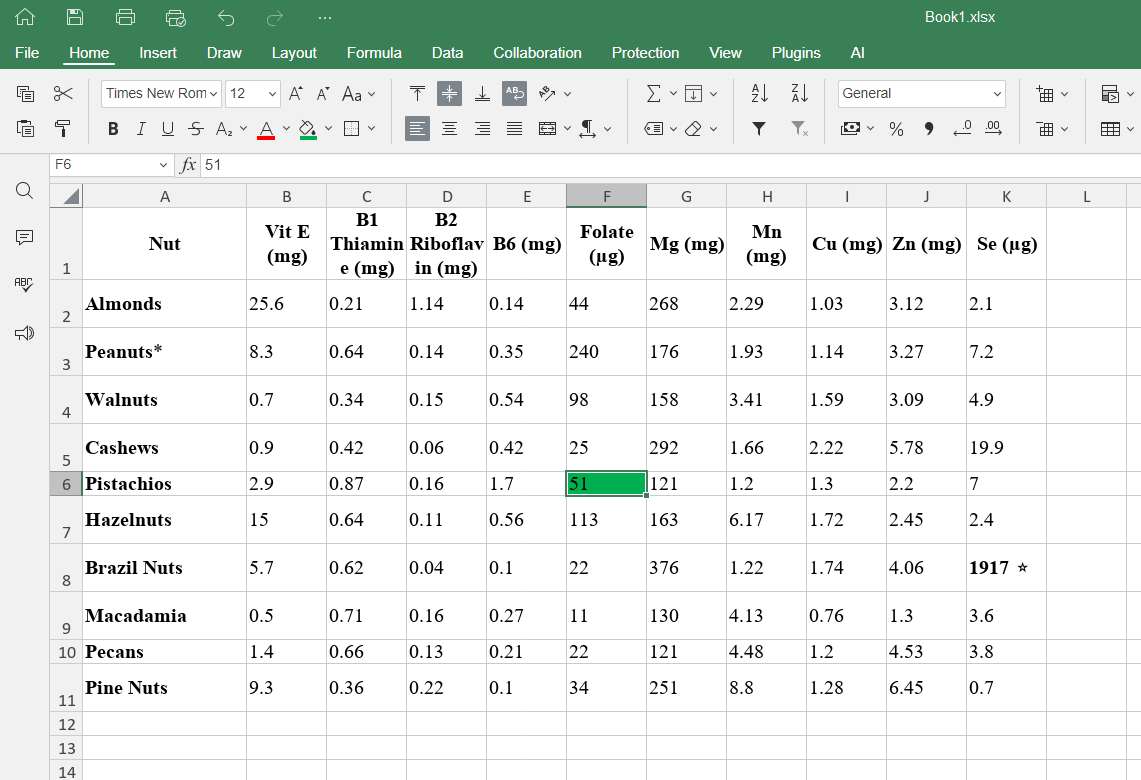
Task: Click the green fill color bucket
Action: pos(307,129)
